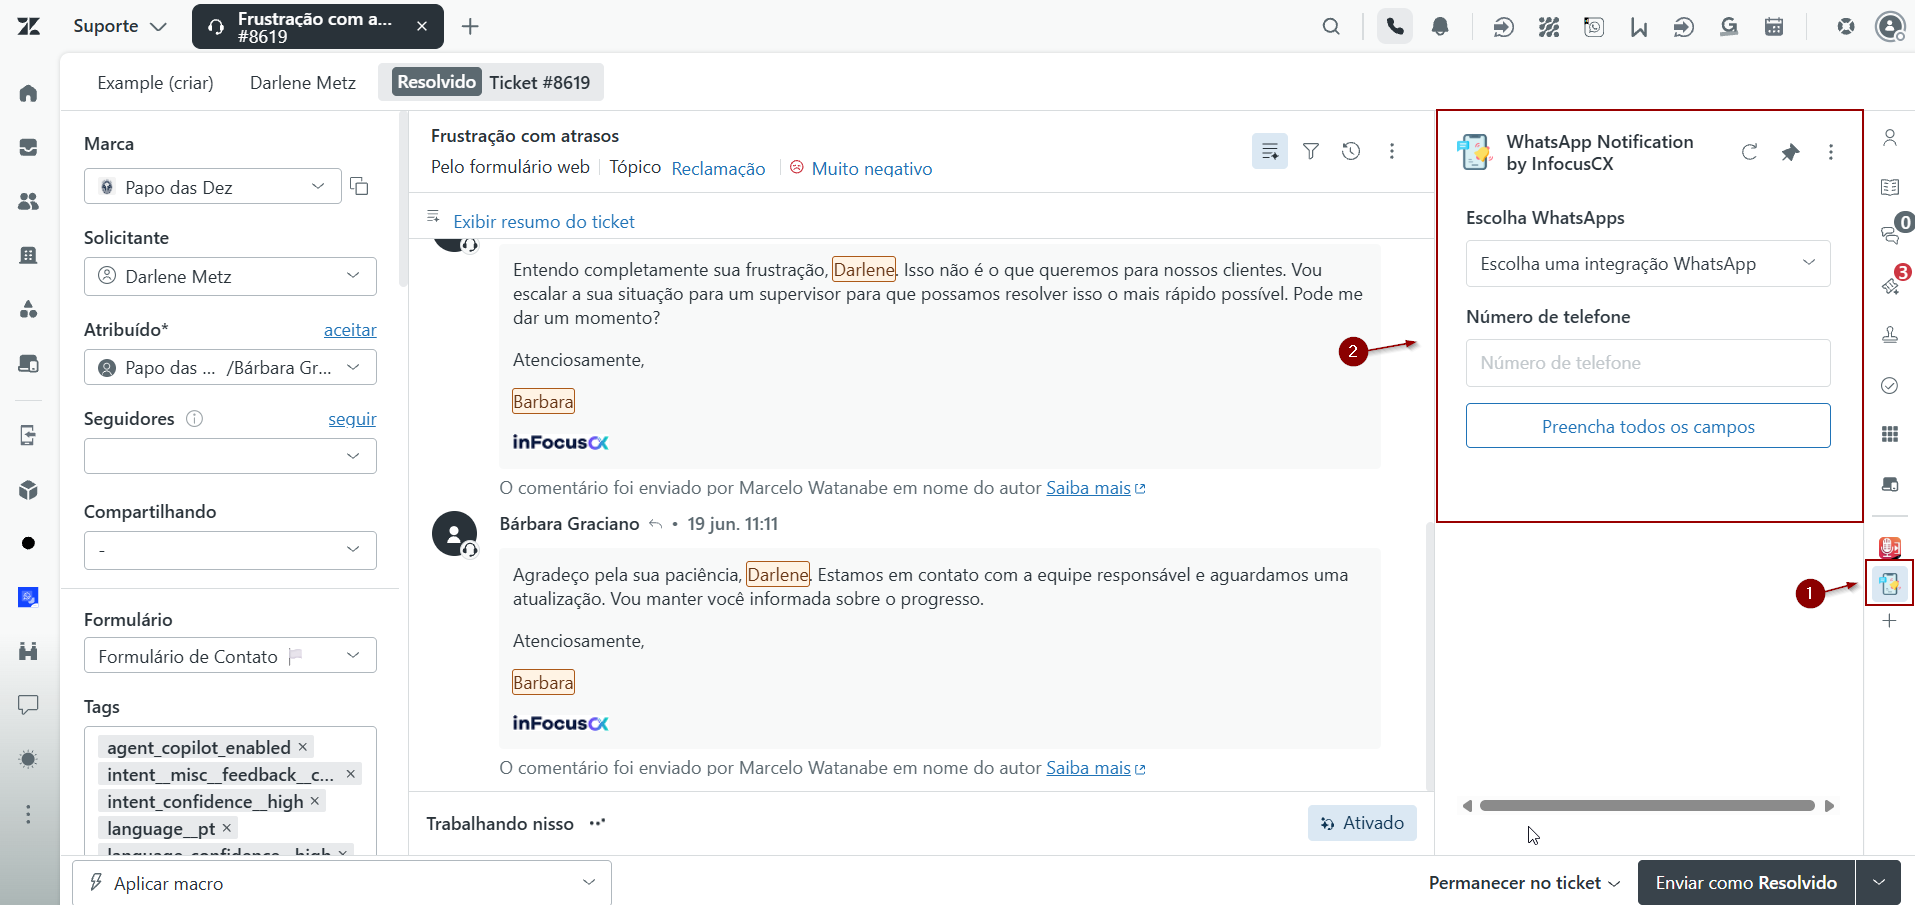Open Views inbox icon in left navigation
Image resolution: width=1915 pixels, height=905 pixels.
pos(28,147)
